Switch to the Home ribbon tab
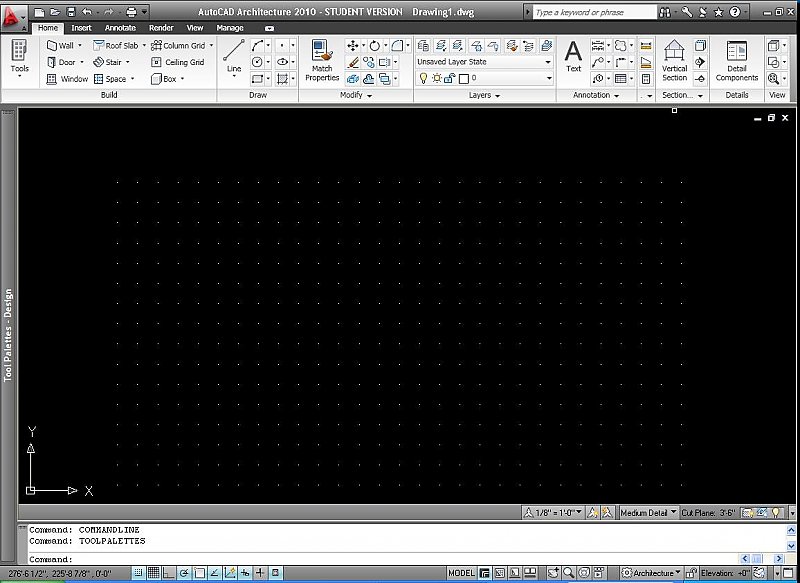This screenshot has height=583, width=800. pos(48,28)
